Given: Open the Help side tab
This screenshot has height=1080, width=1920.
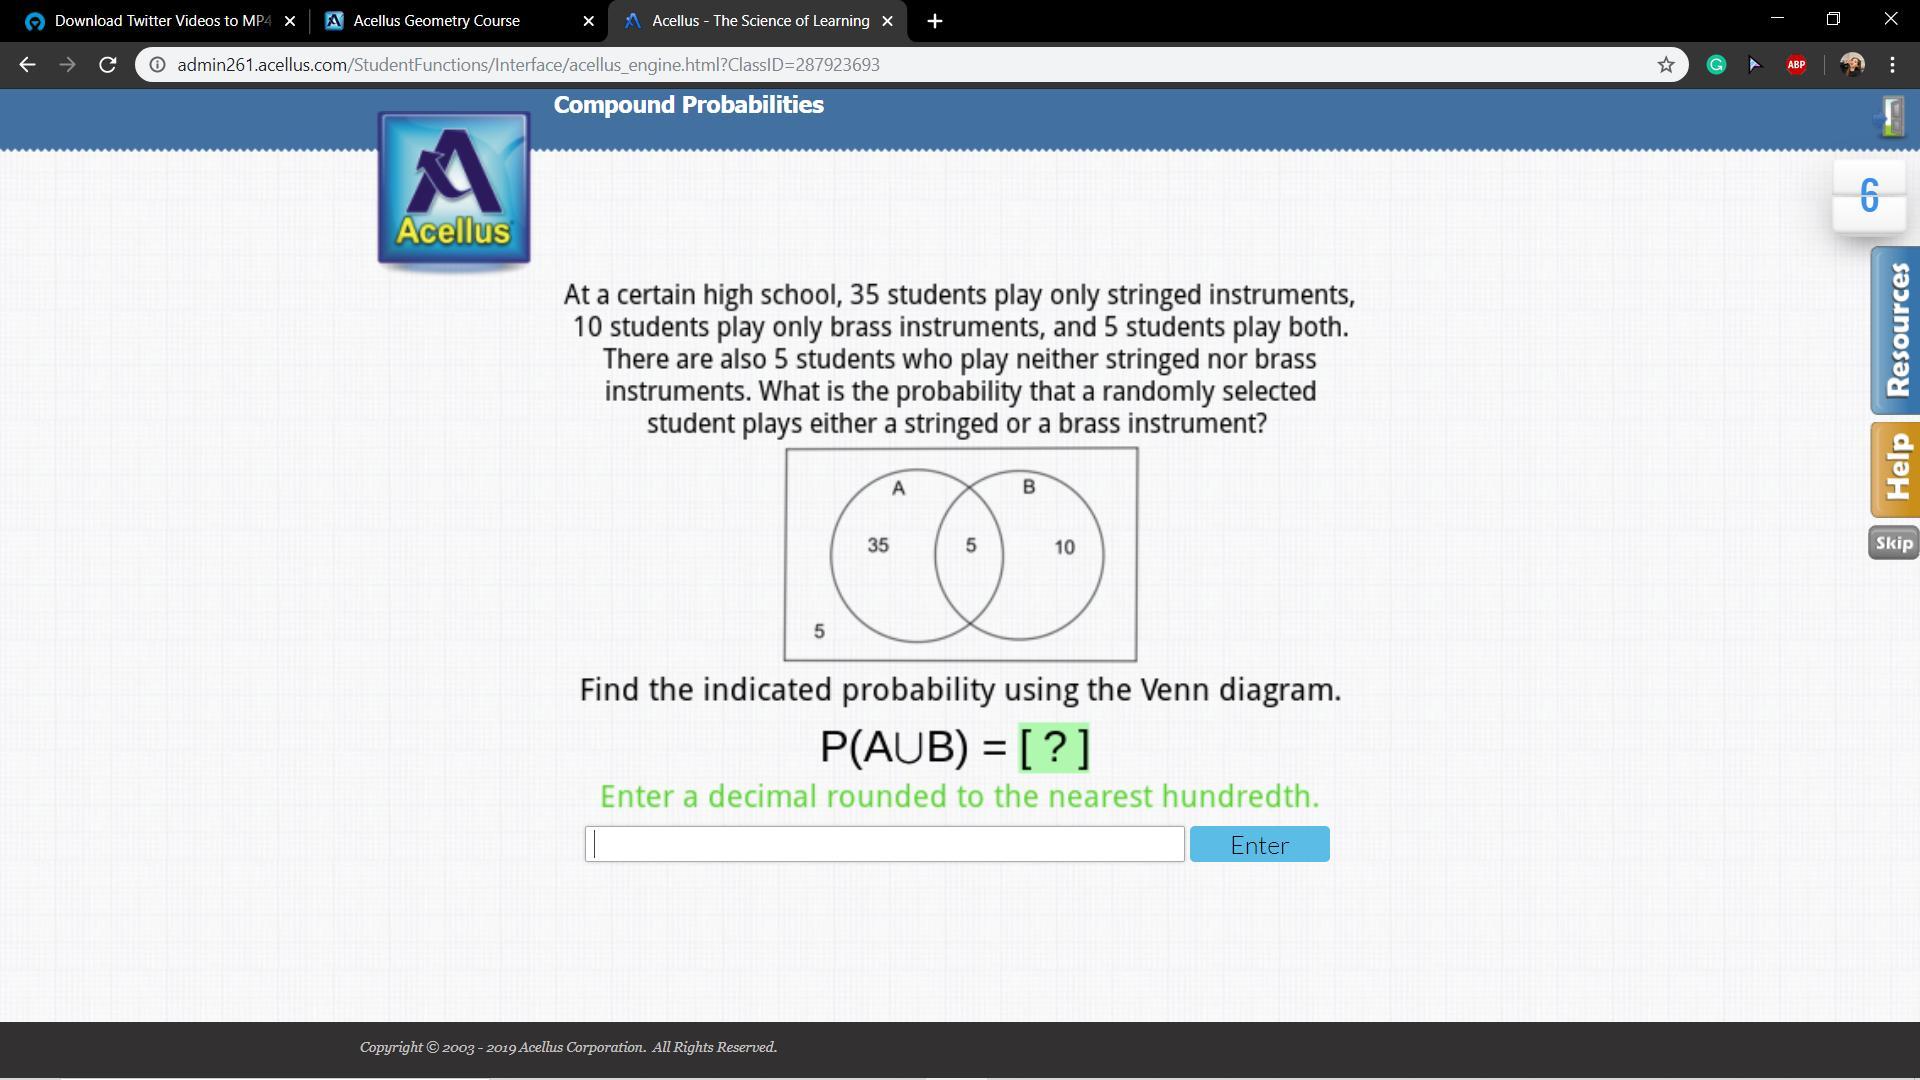Looking at the screenshot, I should [x=1896, y=469].
